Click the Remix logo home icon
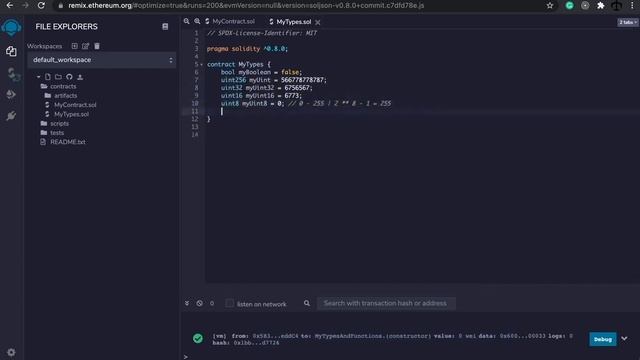Image resolution: width=640 pixels, height=360 pixels. (x=11, y=28)
